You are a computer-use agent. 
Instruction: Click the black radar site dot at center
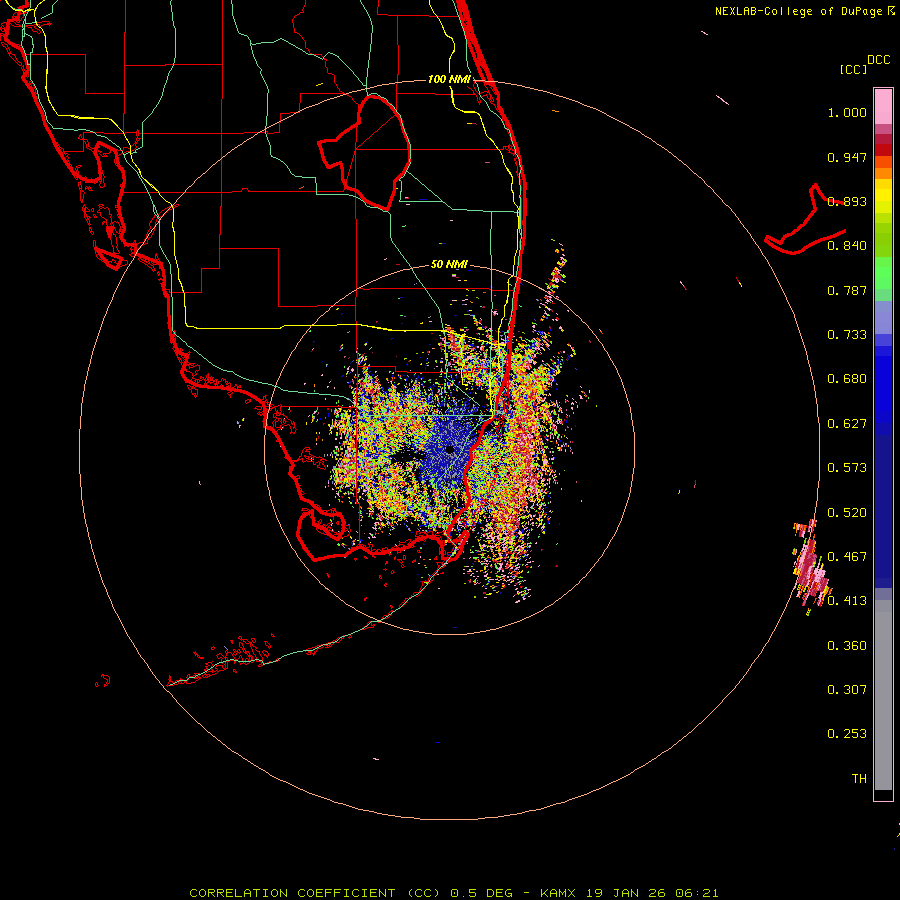(x=450, y=449)
